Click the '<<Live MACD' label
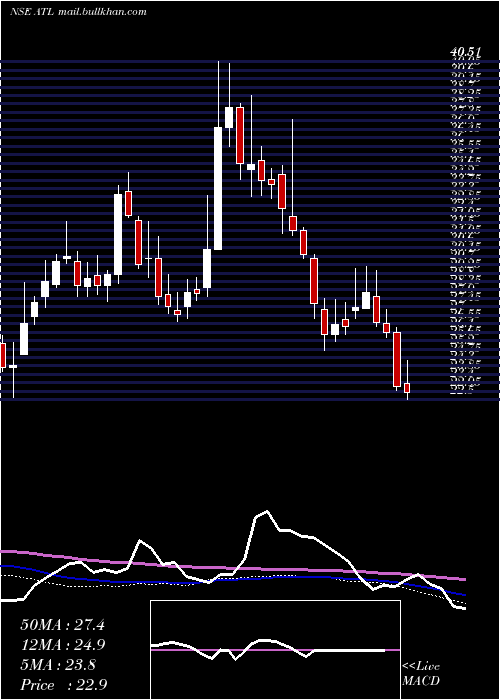500x700 pixels. tap(421, 674)
